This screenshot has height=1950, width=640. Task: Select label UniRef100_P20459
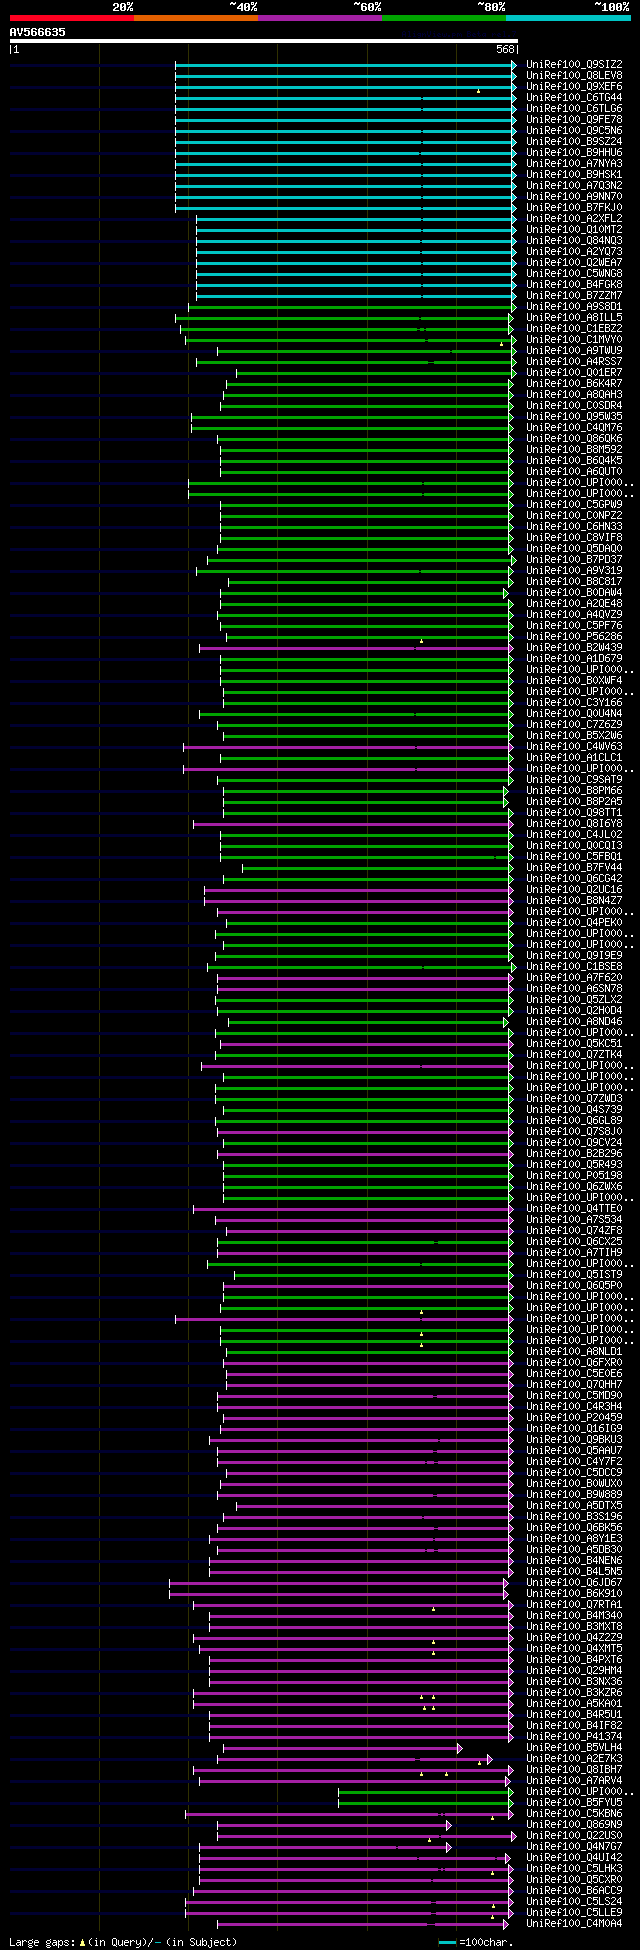pyautogui.click(x=574, y=1418)
